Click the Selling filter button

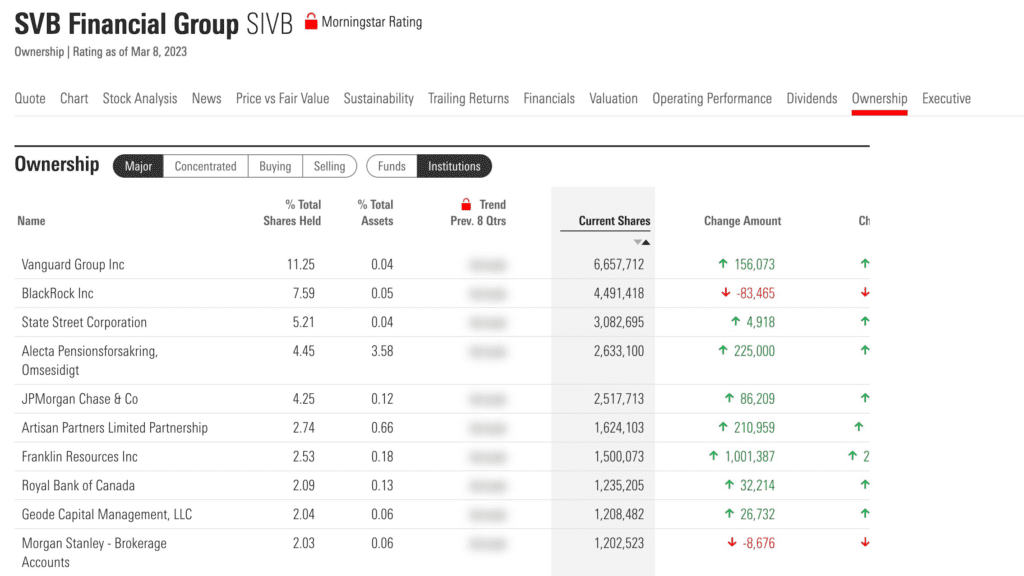click(329, 166)
